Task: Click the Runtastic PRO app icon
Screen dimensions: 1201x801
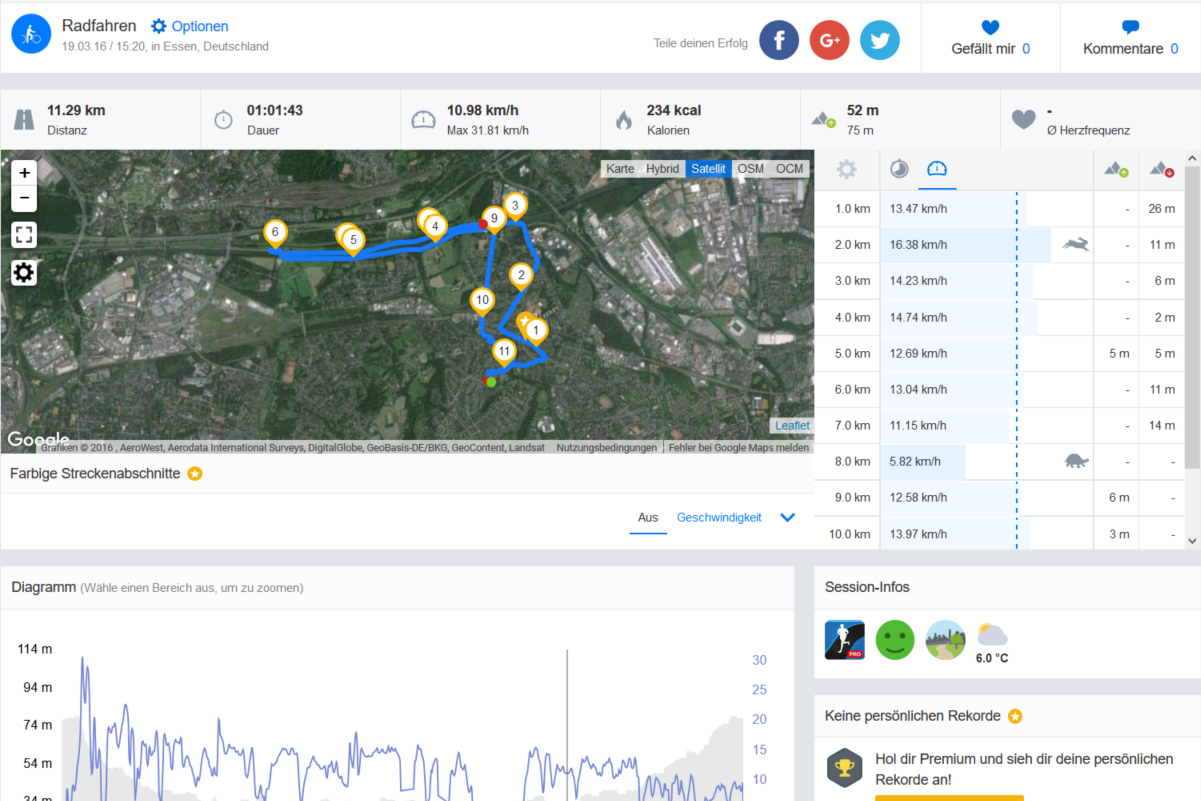Action: (x=844, y=640)
